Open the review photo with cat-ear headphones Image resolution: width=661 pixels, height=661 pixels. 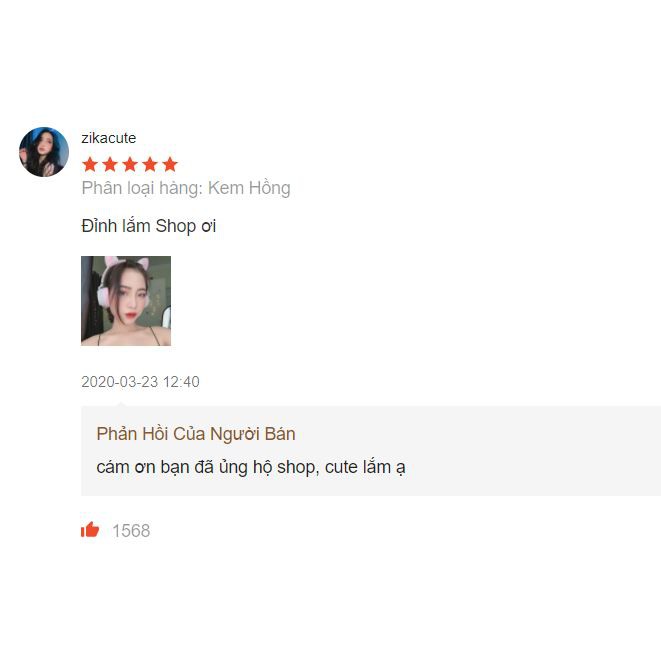(x=126, y=301)
